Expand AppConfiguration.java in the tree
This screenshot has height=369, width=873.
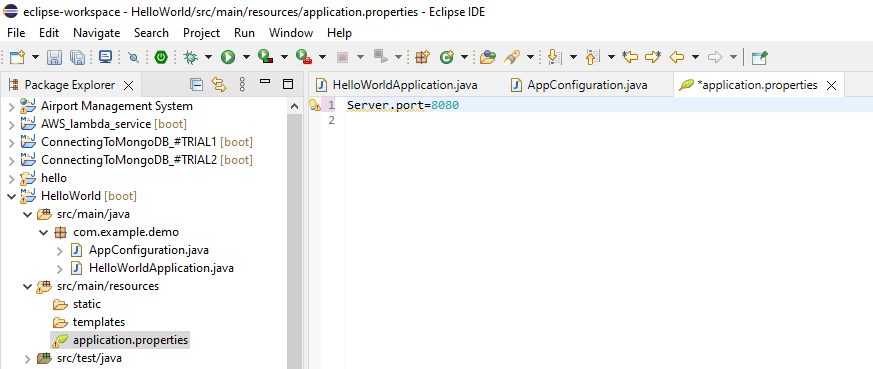[60, 250]
